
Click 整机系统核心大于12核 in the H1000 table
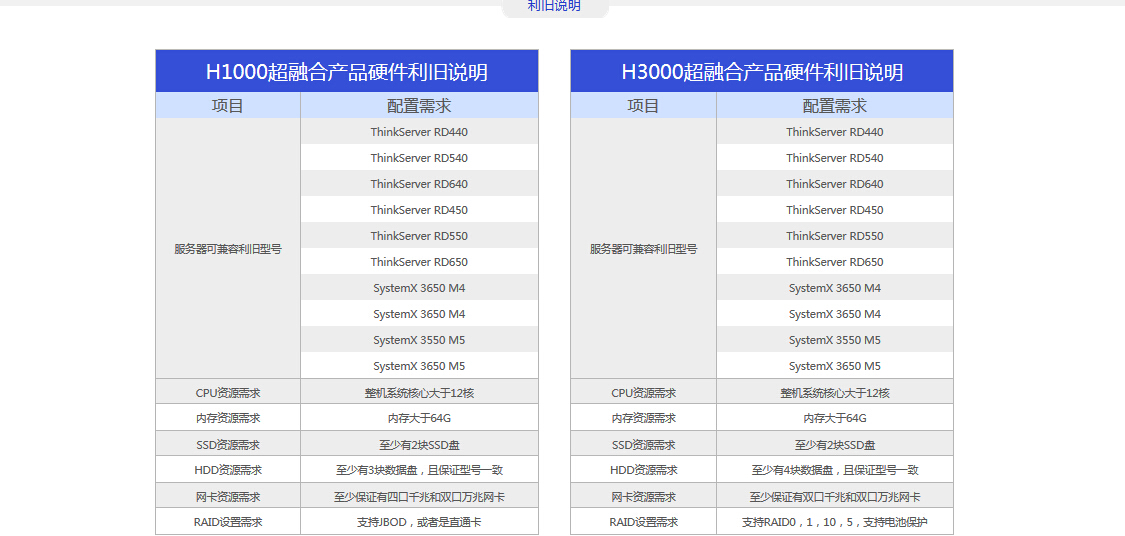[419, 392]
